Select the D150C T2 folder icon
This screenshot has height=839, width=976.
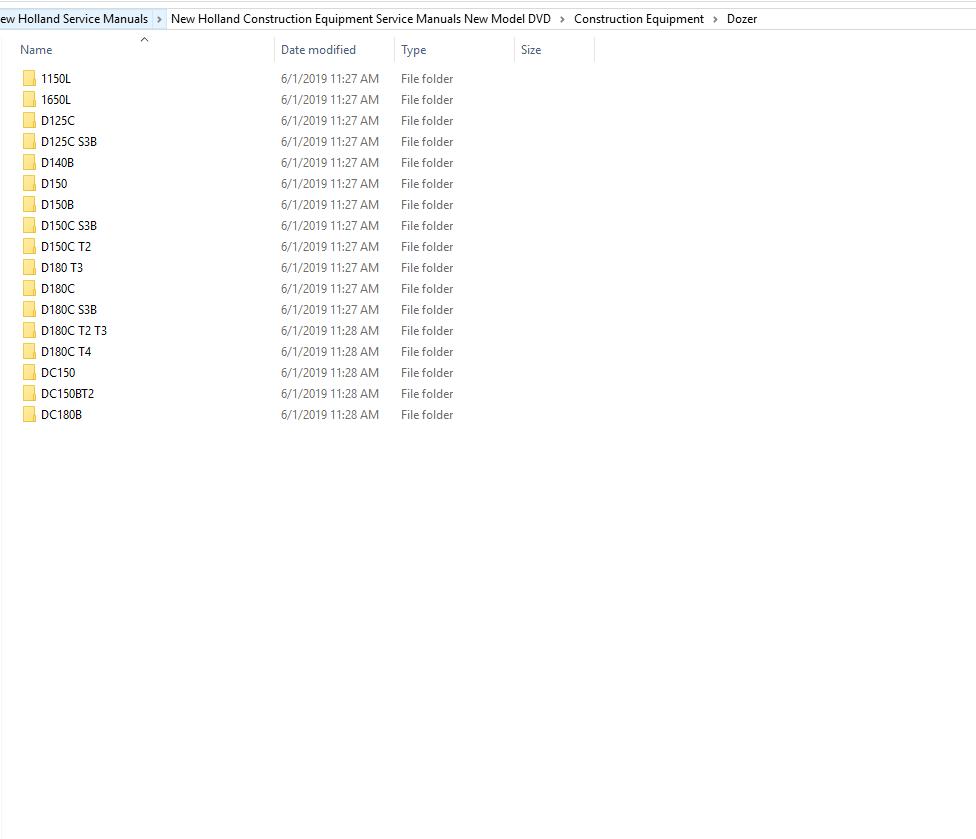click(x=29, y=246)
